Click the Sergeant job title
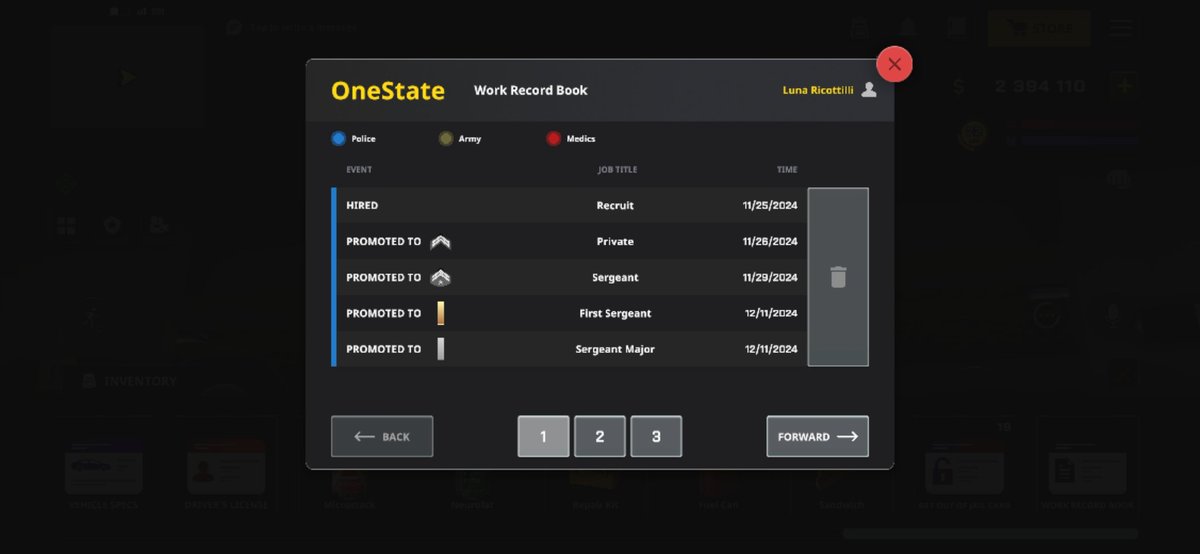Image resolution: width=1200 pixels, height=554 pixels. coord(615,277)
